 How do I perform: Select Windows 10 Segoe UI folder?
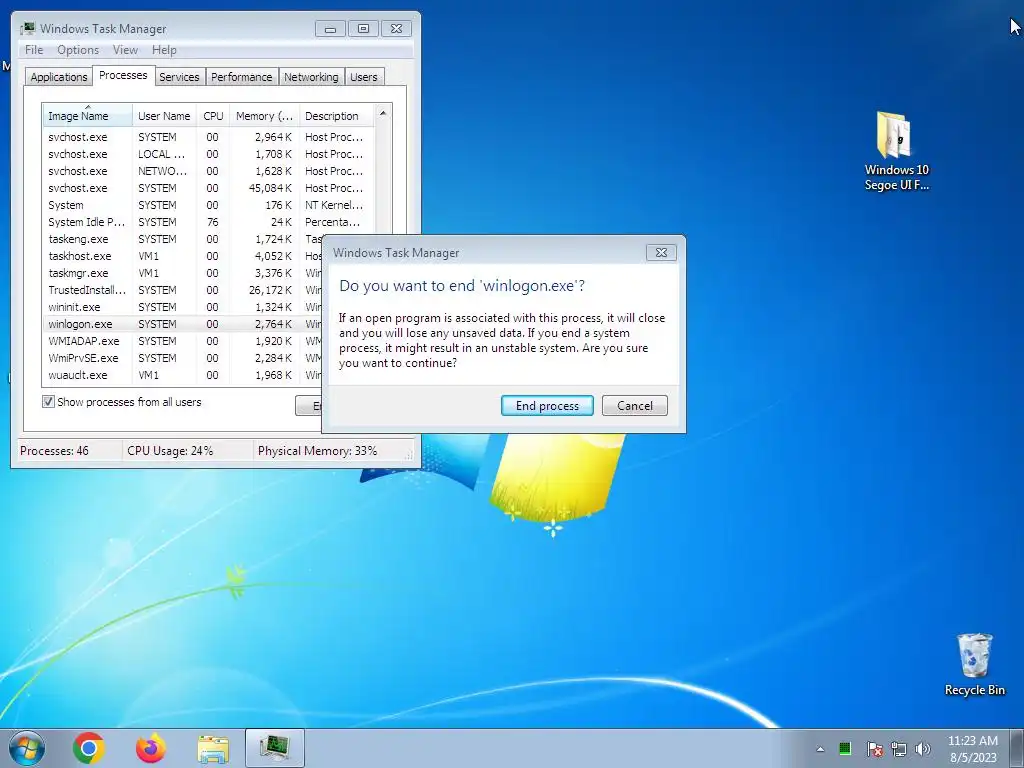pyautogui.click(x=896, y=151)
